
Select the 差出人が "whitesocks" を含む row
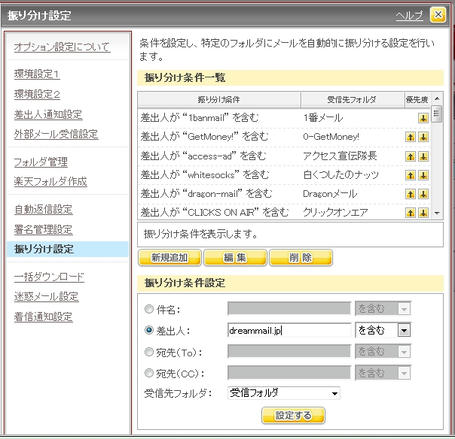tap(284, 175)
